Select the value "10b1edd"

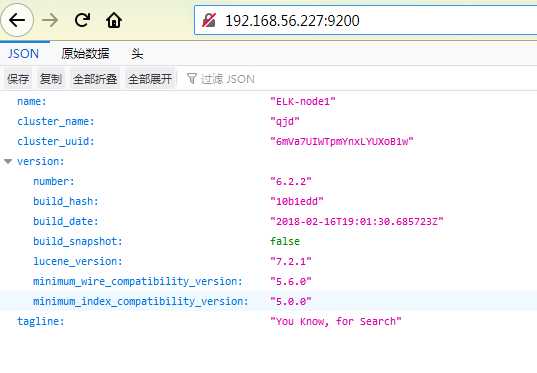coord(297,201)
